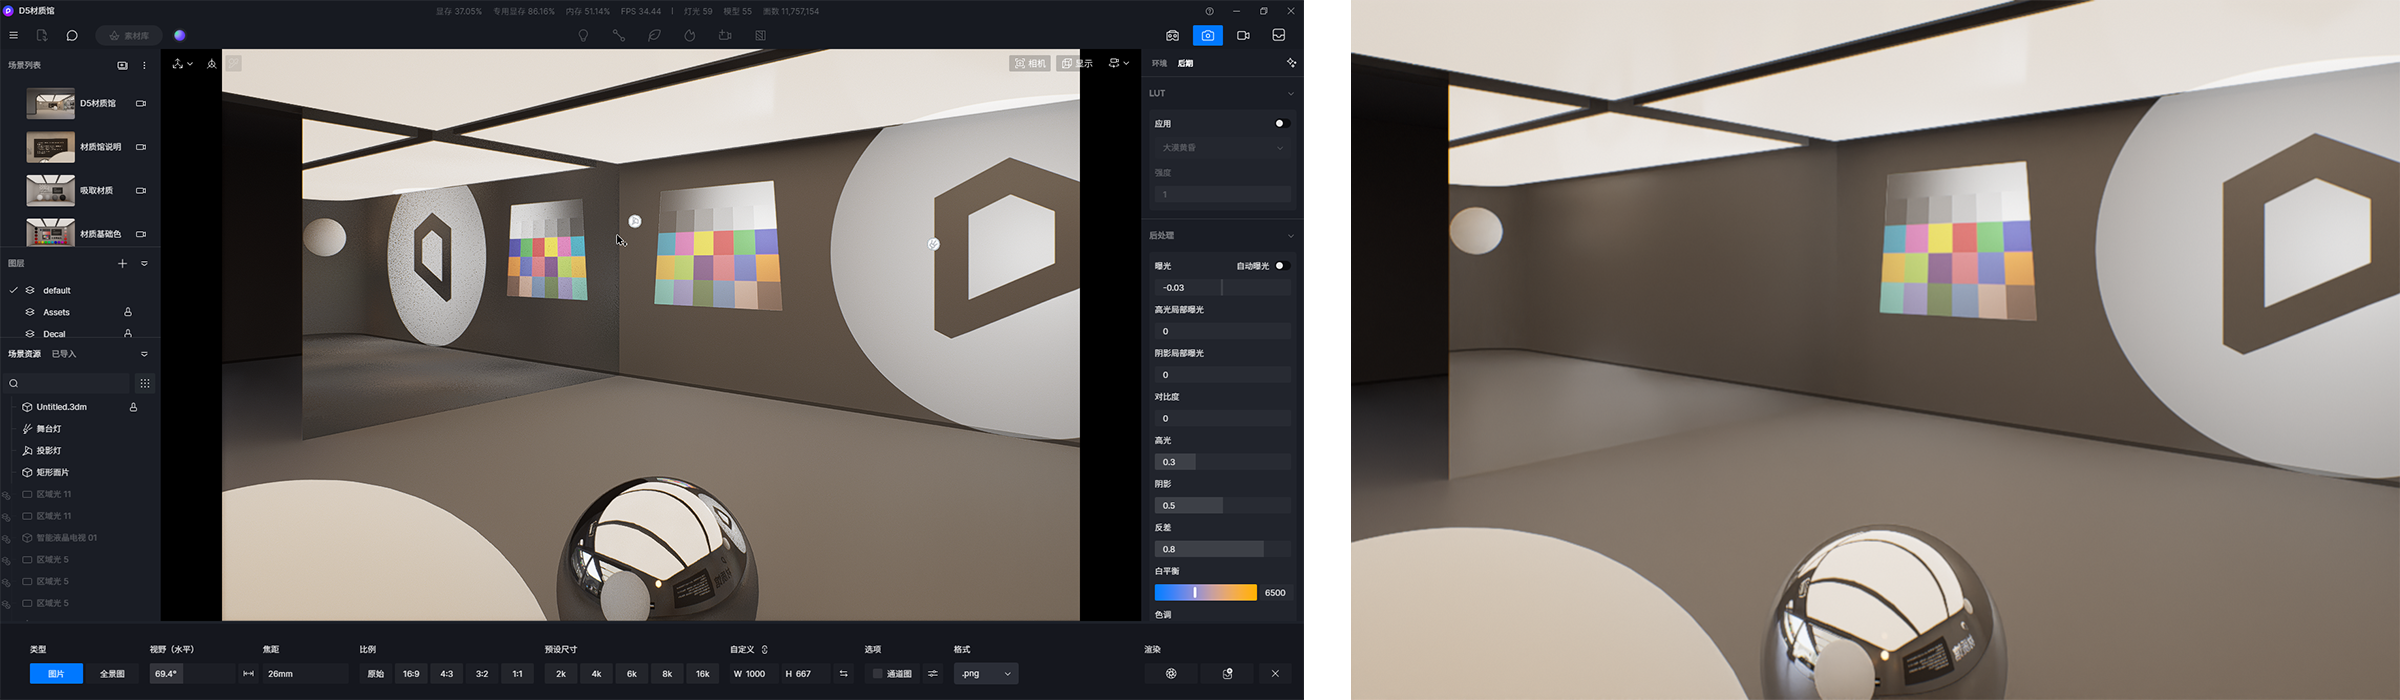Switch to image camera mode
This screenshot has width=2400, height=700.
click(1208, 35)
